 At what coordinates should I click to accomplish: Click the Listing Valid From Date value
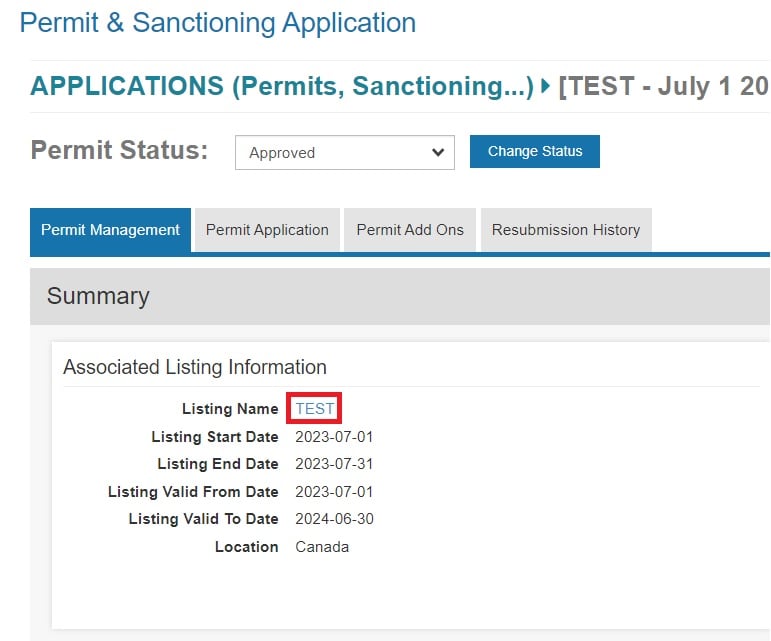[x=334, y=492]
